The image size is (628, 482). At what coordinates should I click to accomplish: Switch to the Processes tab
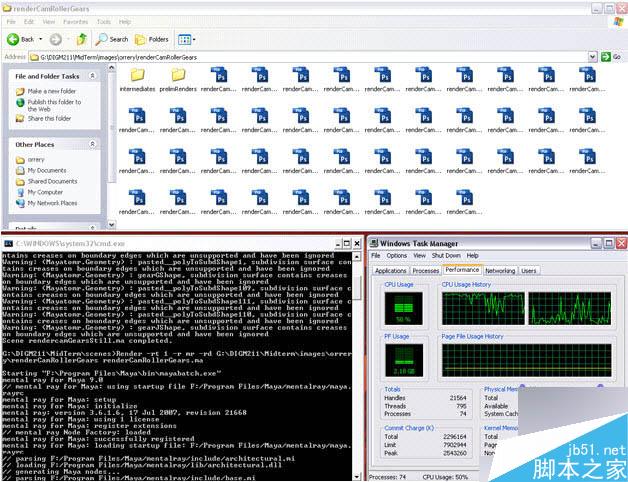click(426, 271)
